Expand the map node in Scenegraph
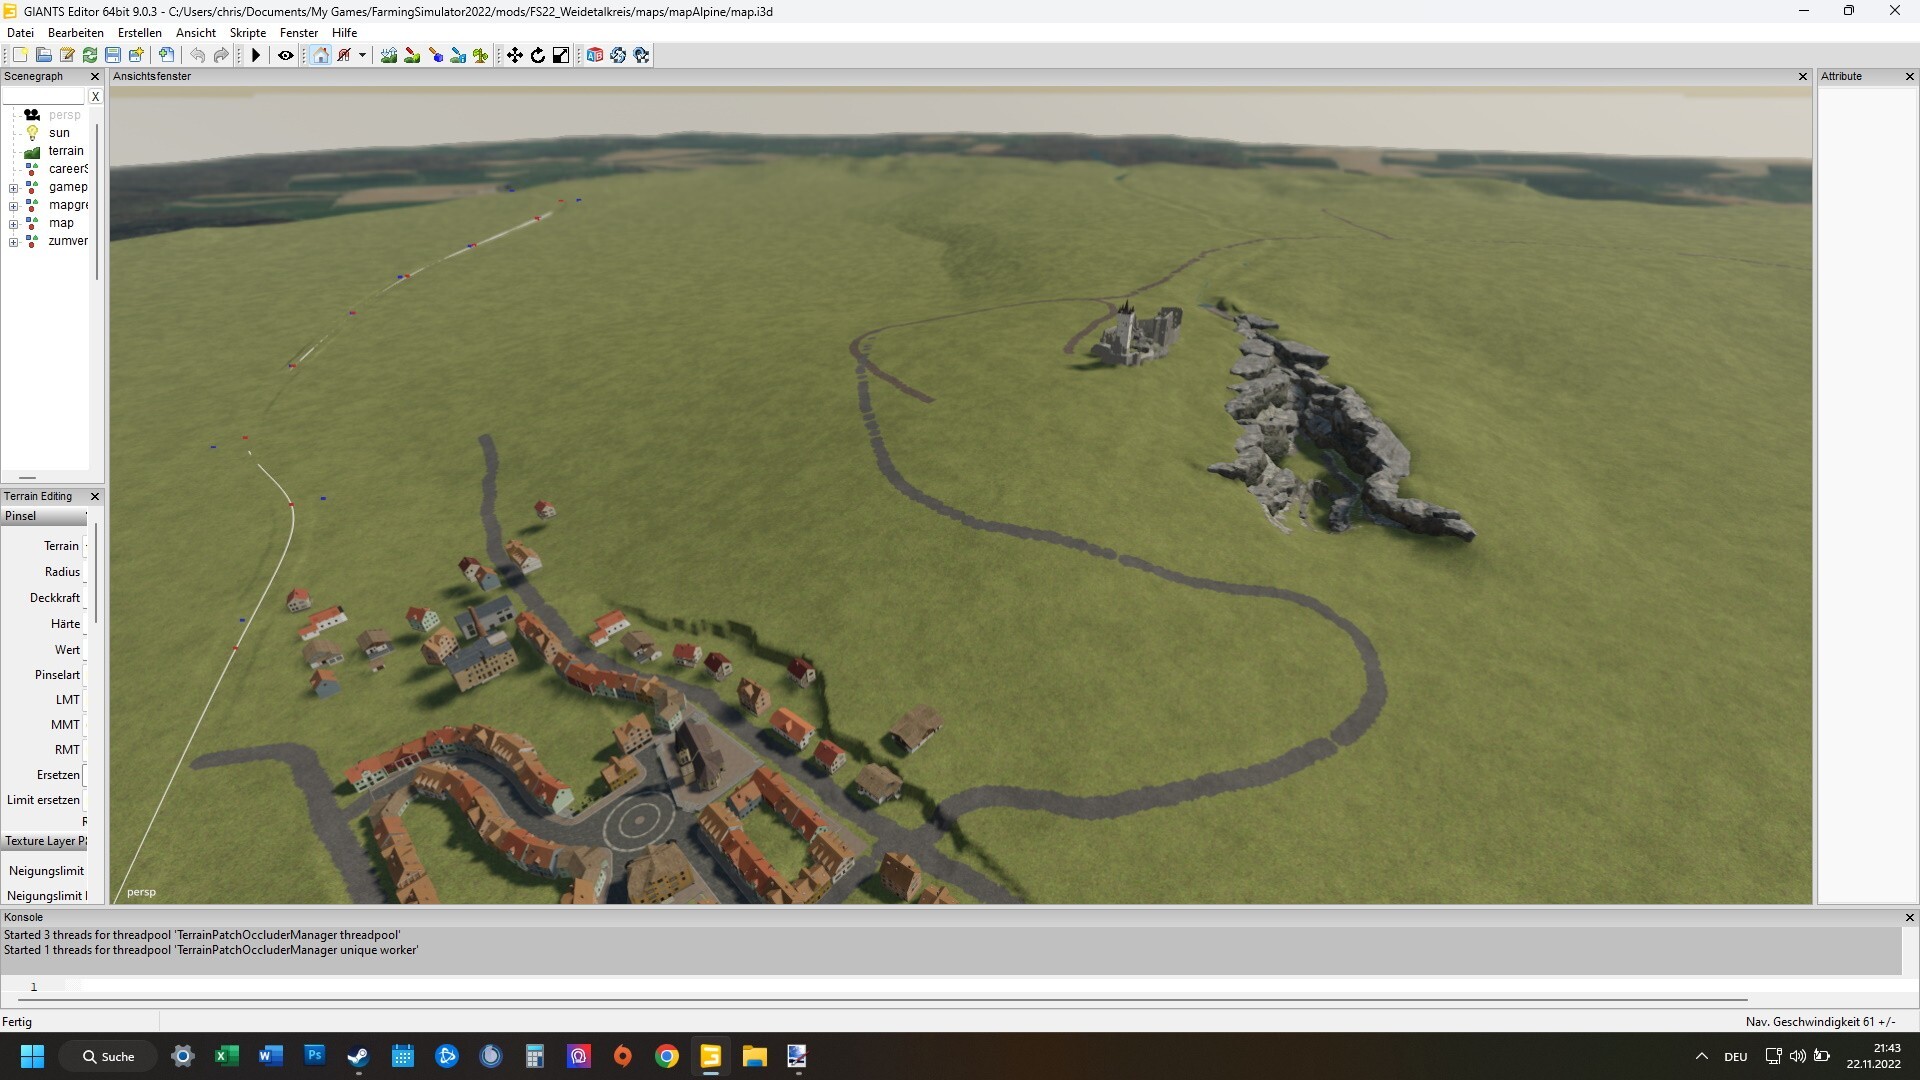Image resolution: width=1920 pixels, height=1080 pixels. coord(13,224)
